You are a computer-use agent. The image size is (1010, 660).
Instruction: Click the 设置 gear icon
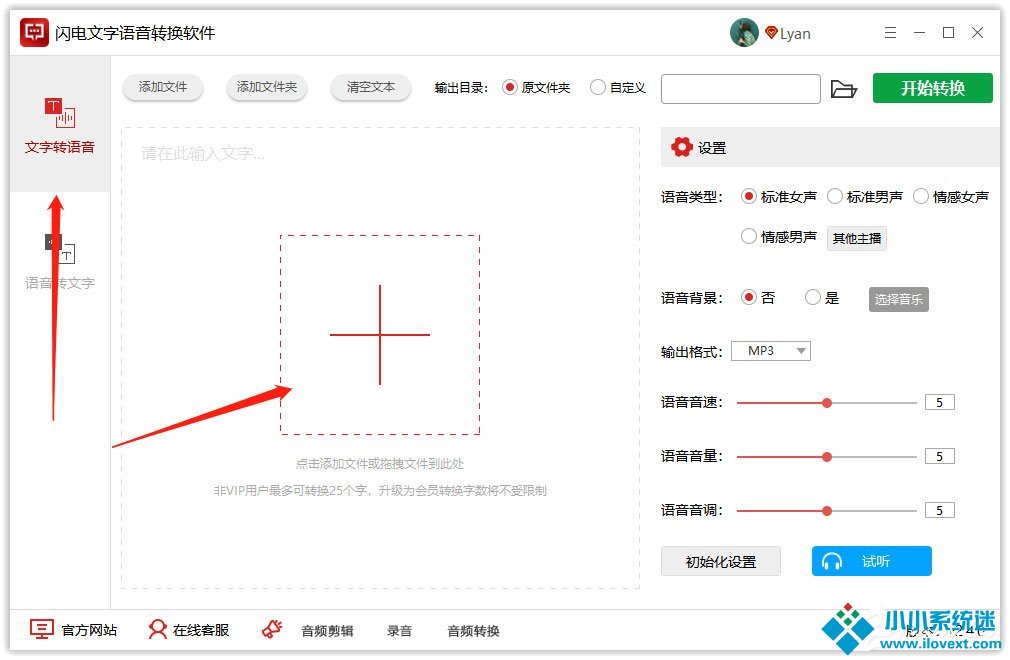coord(681,147)
